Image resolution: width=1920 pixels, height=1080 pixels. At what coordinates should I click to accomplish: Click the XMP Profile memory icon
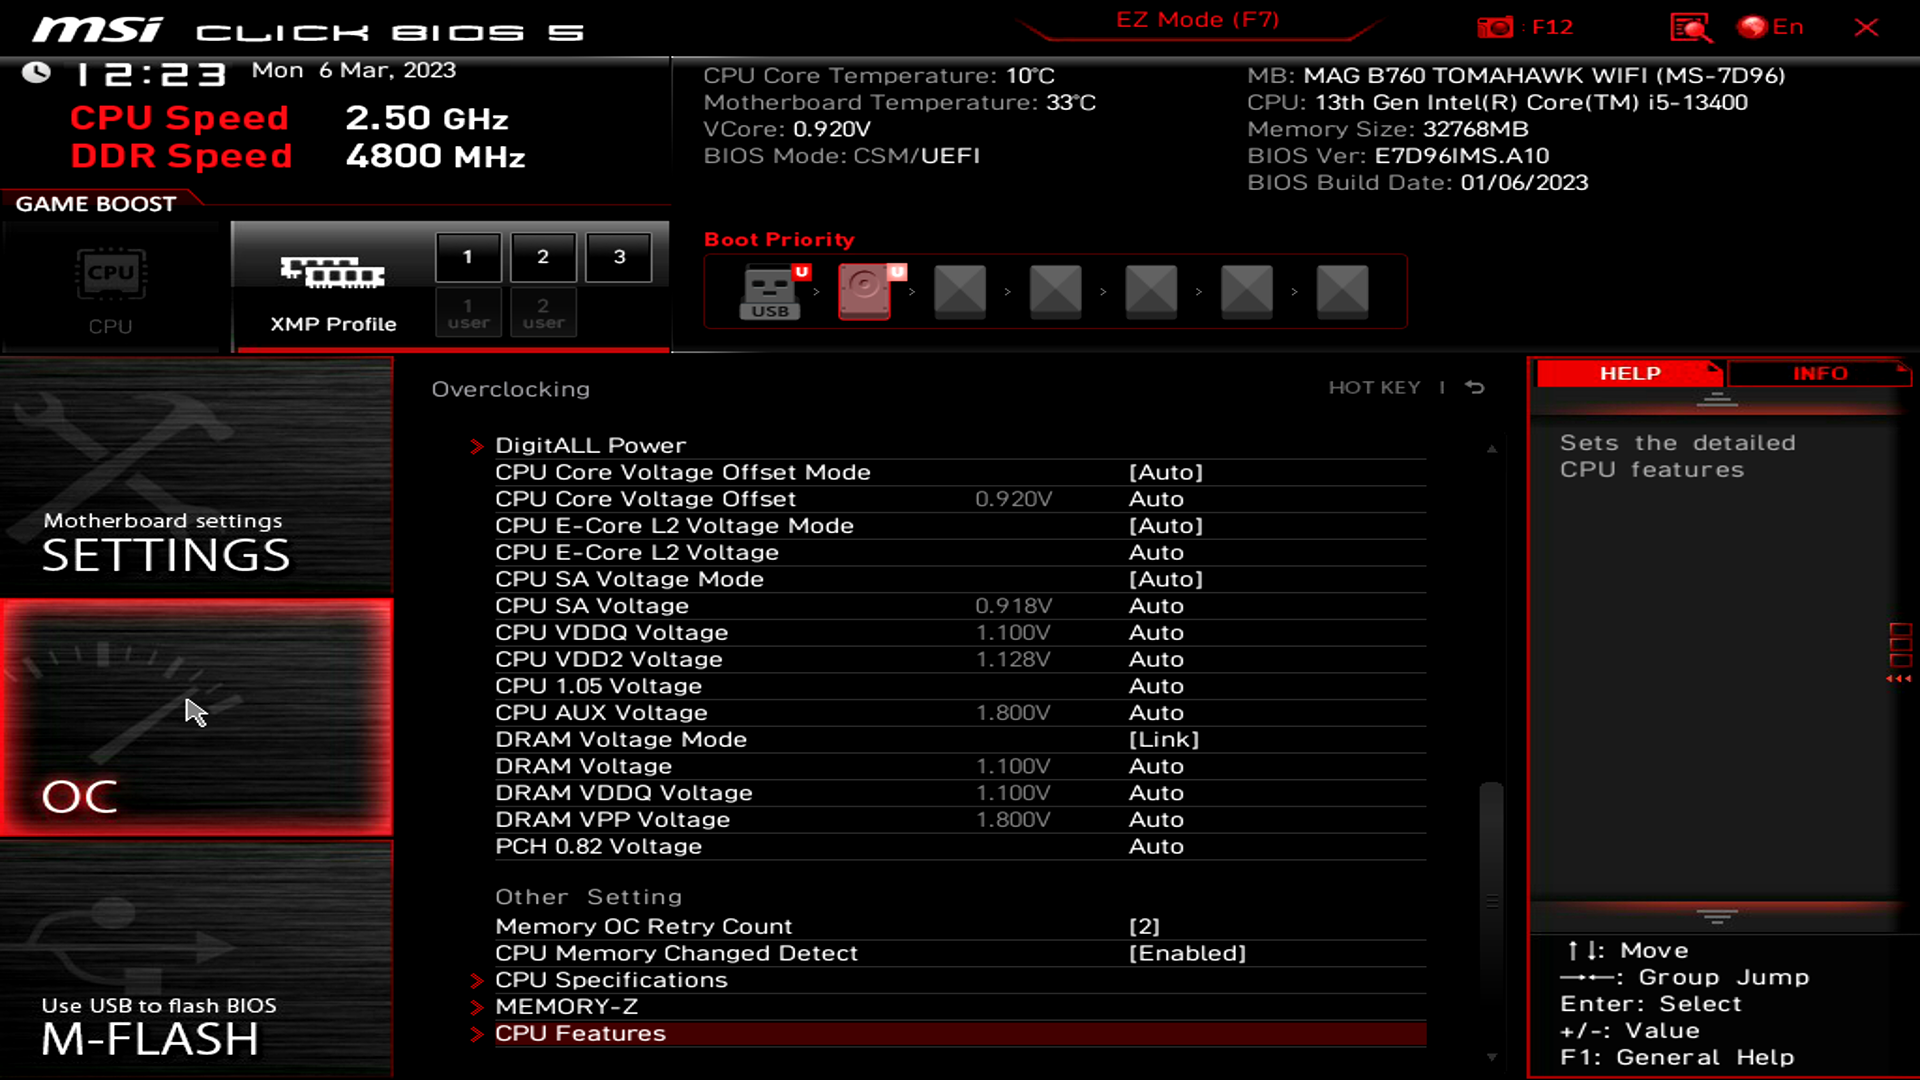[332, 272]
